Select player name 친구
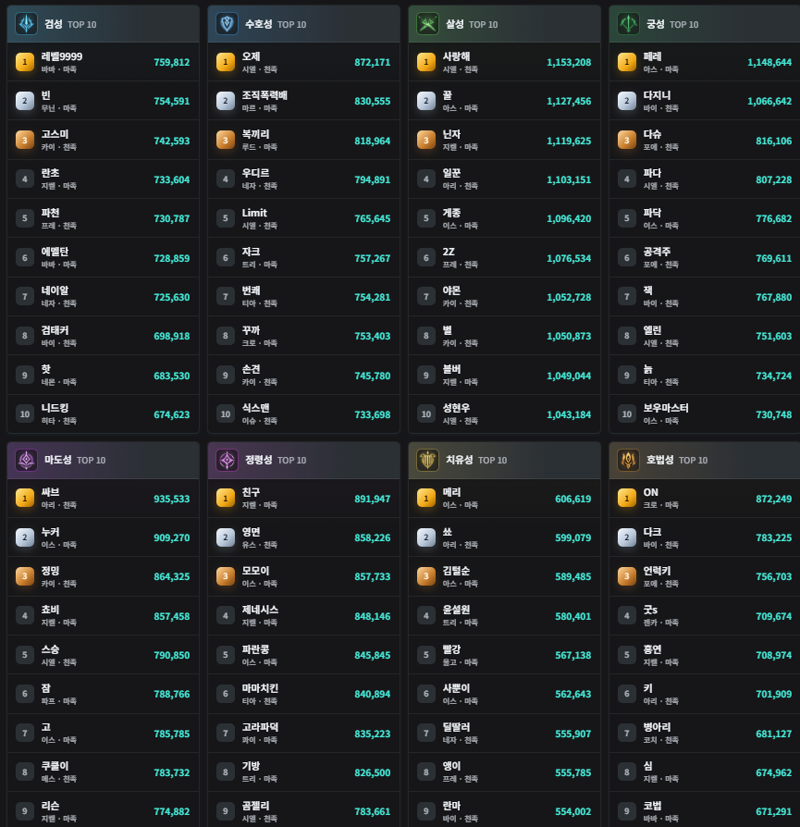 click(x=251, y=492)
